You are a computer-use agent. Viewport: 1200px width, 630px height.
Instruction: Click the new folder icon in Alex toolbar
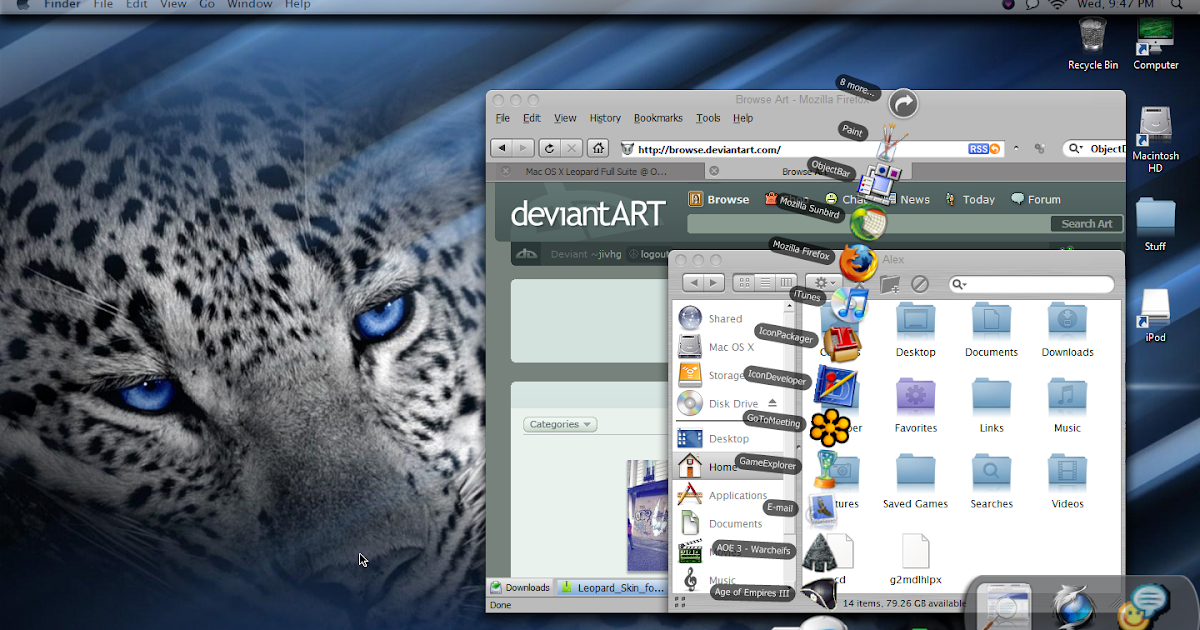(889, 284)
